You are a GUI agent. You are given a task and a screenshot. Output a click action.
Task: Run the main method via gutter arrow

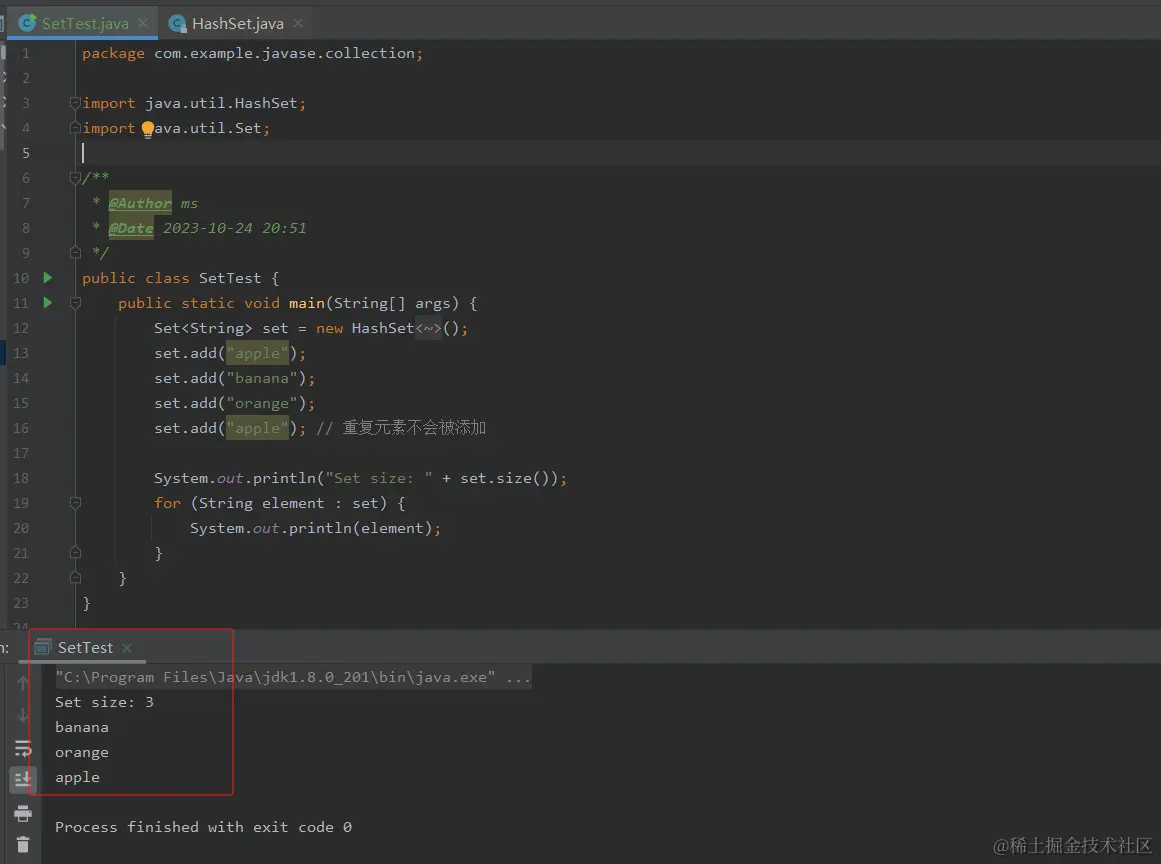coord(48,303)
